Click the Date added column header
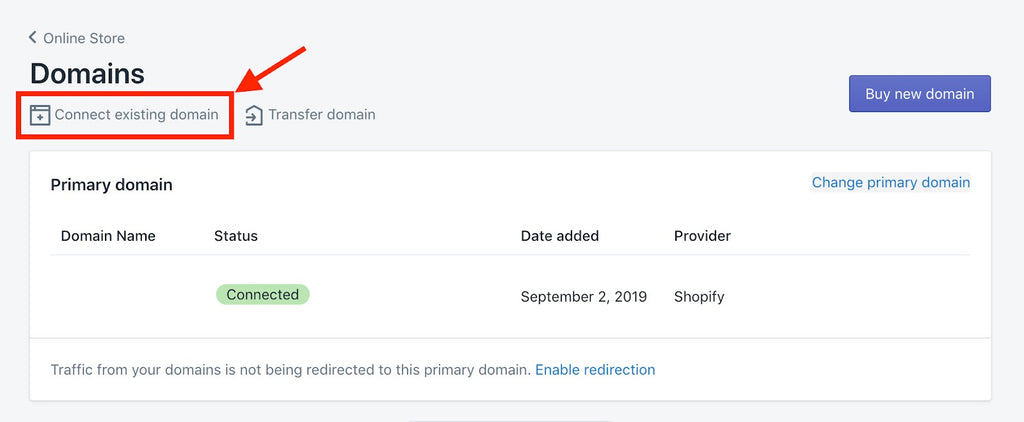Viewport: 1024px width, 422px height. click(560, 236)
